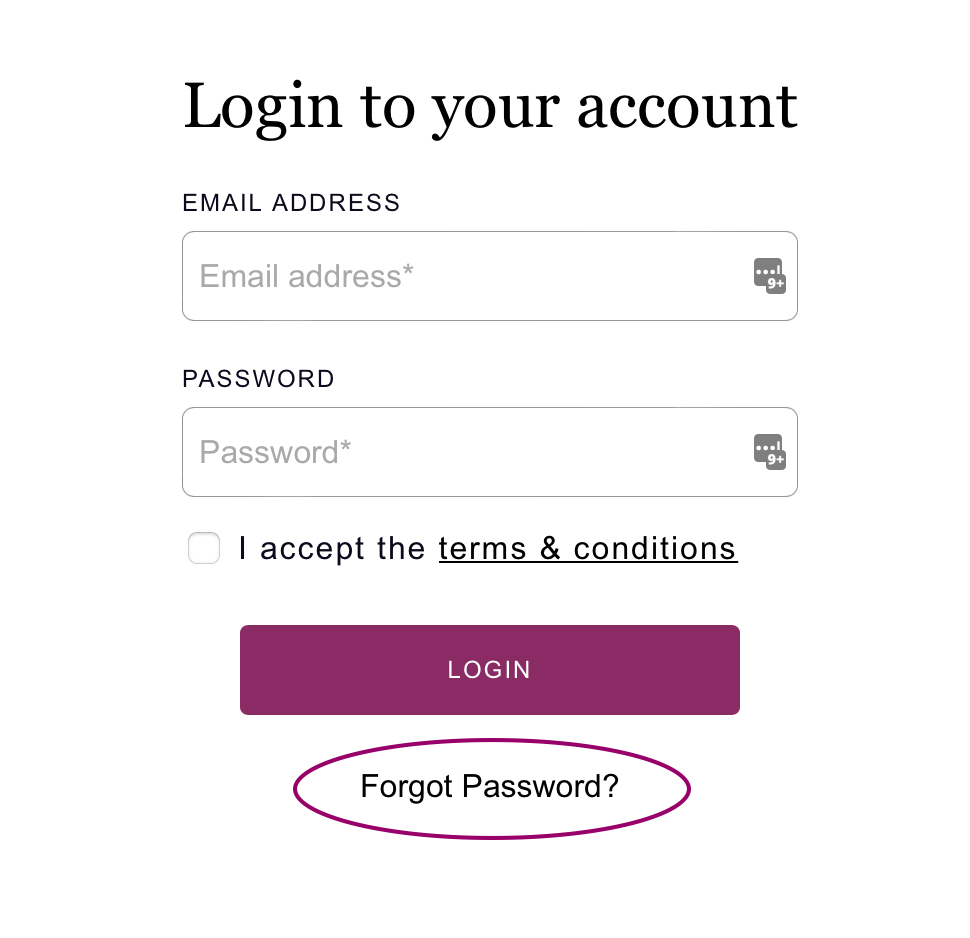Tick the terms & conditions checkbox

pos(204,548)
